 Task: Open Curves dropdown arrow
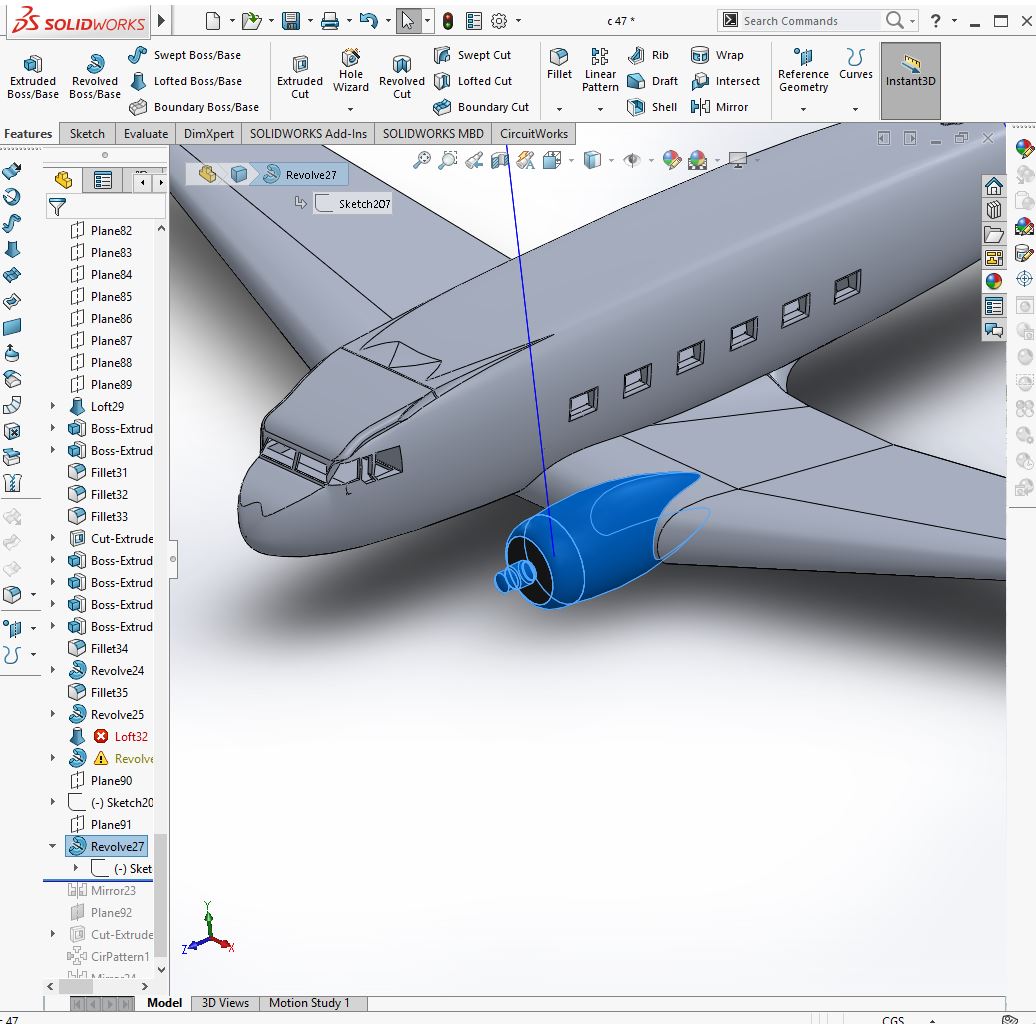[856, 109]
